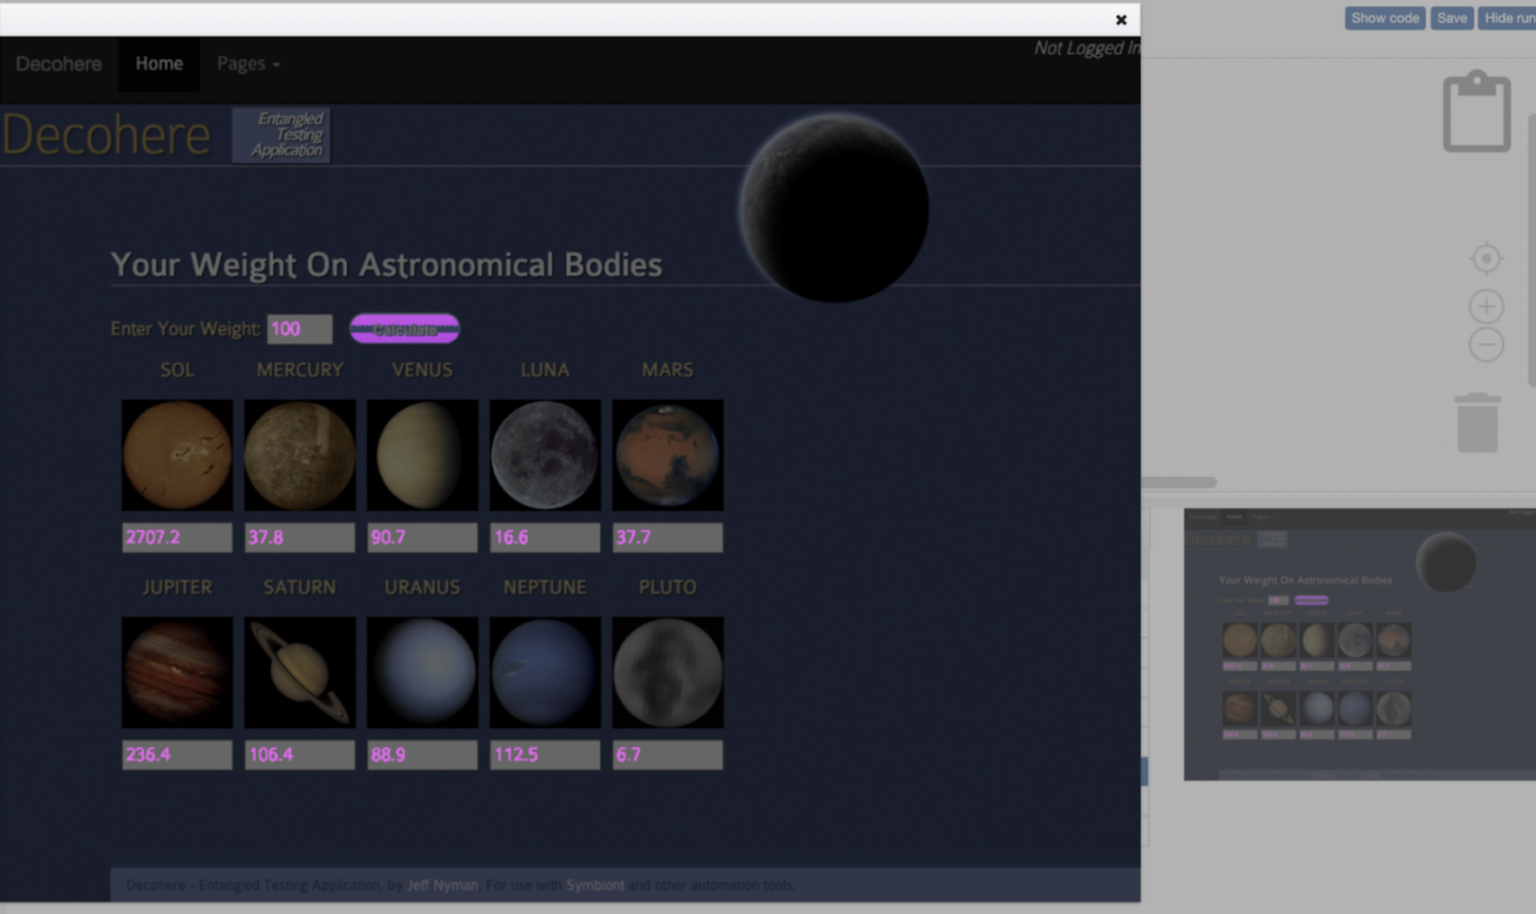Click the Sol sun image
This screenshot has height=914, width=1536.
[177, 454]
